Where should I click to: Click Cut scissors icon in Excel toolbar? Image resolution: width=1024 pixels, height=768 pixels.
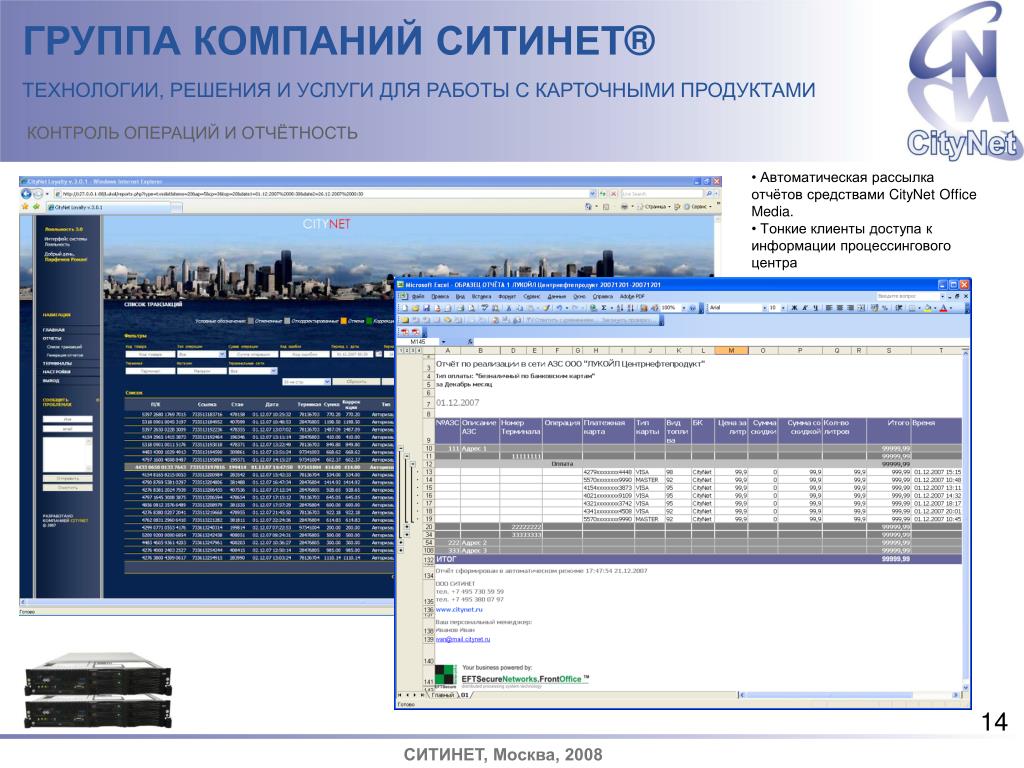point(509,308)
